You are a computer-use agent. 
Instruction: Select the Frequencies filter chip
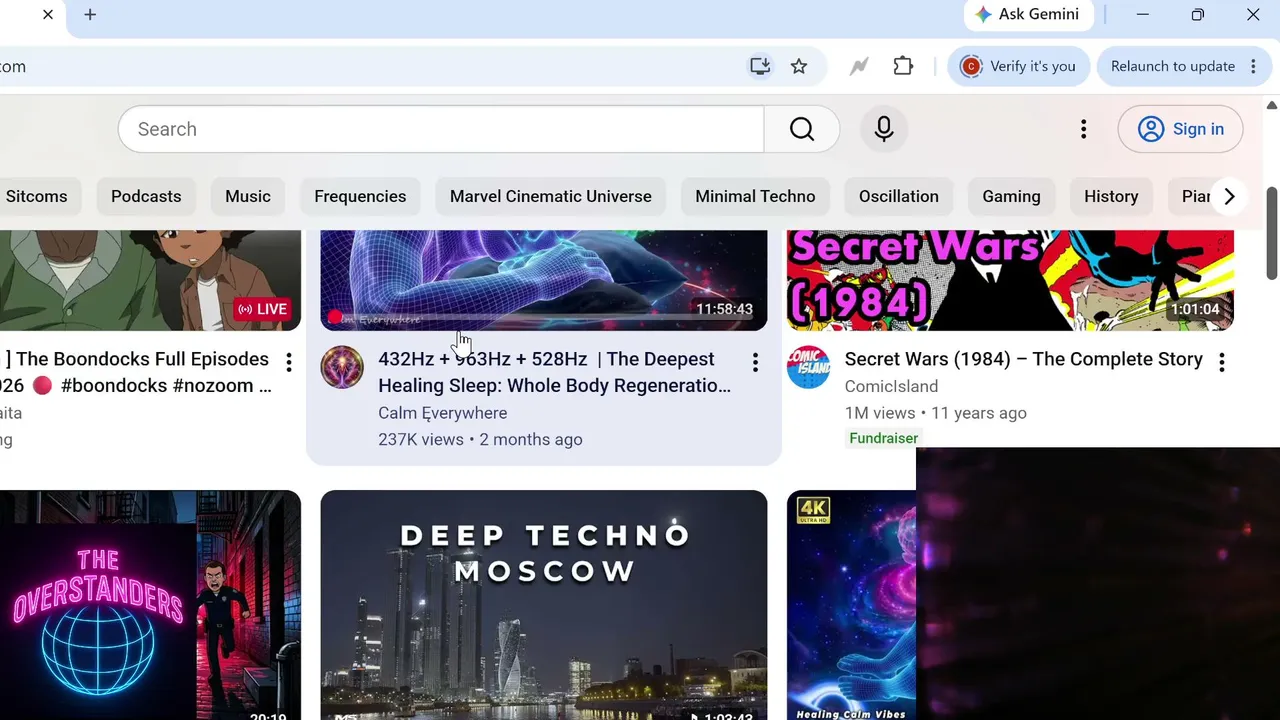click(360, 196)
